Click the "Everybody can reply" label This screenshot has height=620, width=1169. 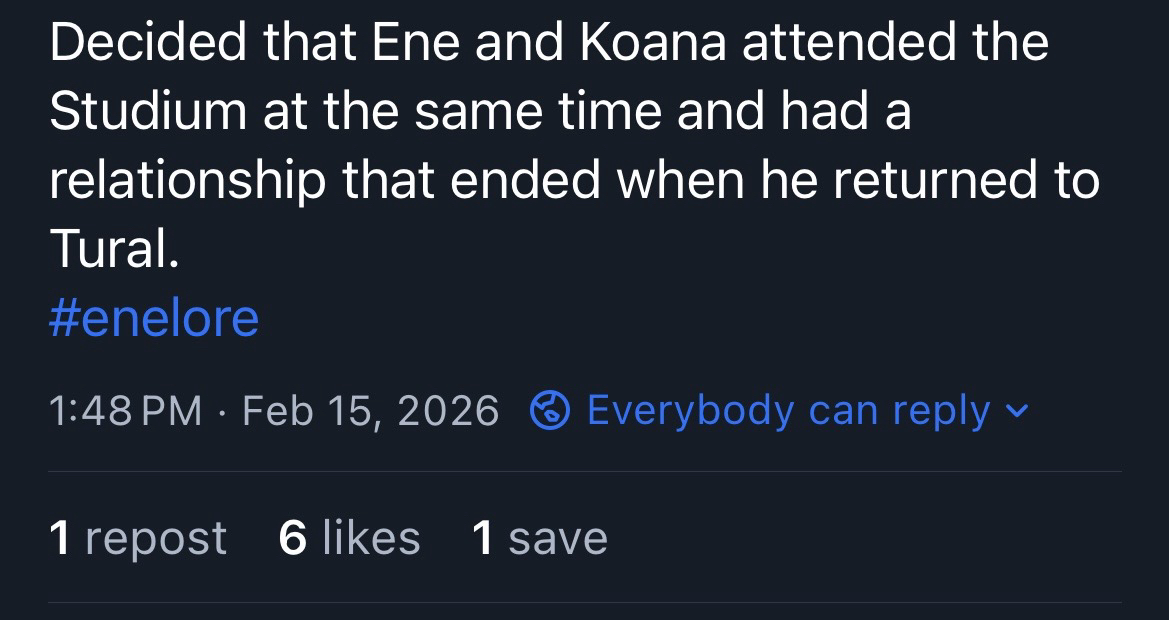pyautogui.click(x=788, y=411)
